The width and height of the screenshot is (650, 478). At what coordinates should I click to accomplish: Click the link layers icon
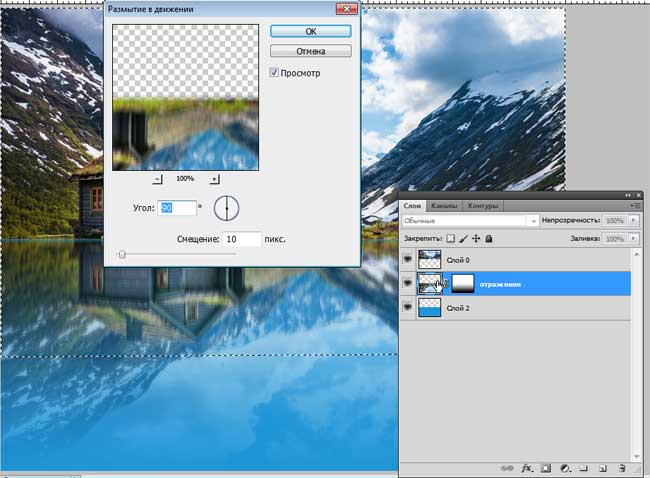pos(507,468)
